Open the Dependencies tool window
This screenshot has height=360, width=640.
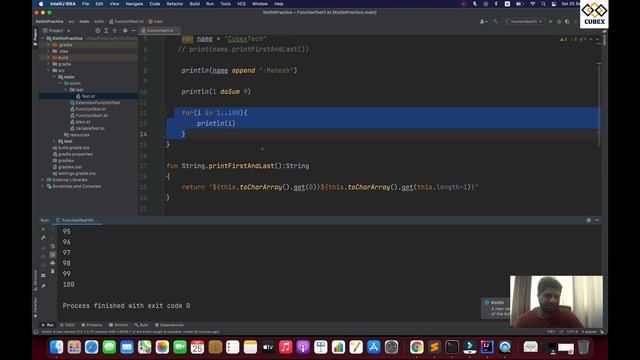pos(169,325)
